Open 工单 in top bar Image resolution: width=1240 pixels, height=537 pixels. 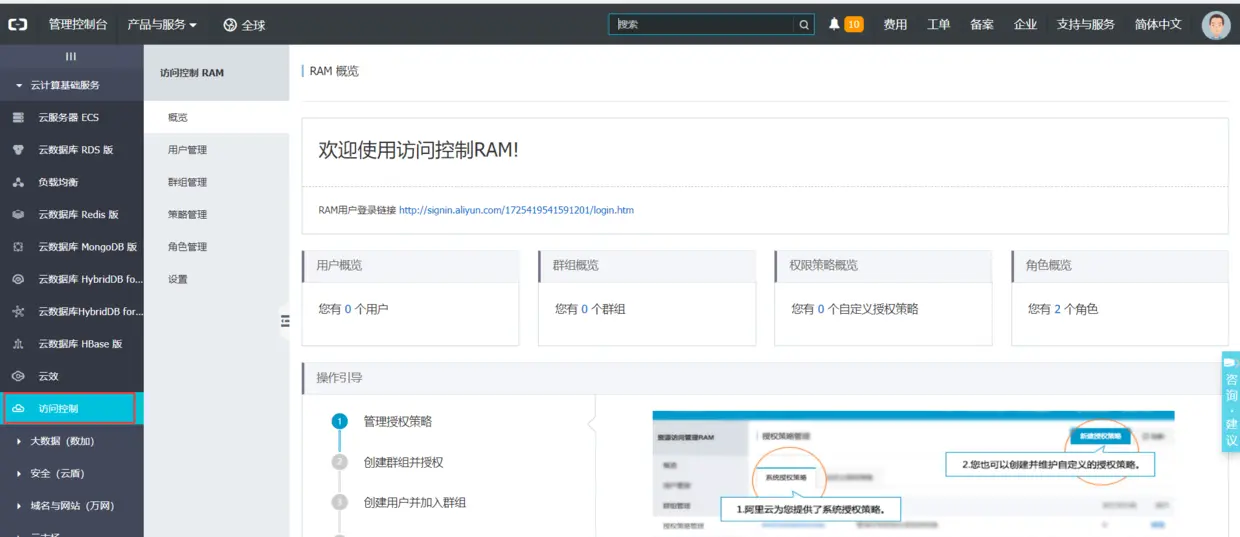pyautogui.click(x=938, y=25)
